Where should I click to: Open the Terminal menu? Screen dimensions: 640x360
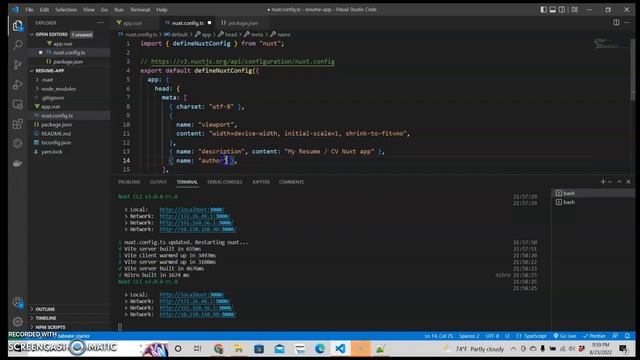(x=140, y=9)
